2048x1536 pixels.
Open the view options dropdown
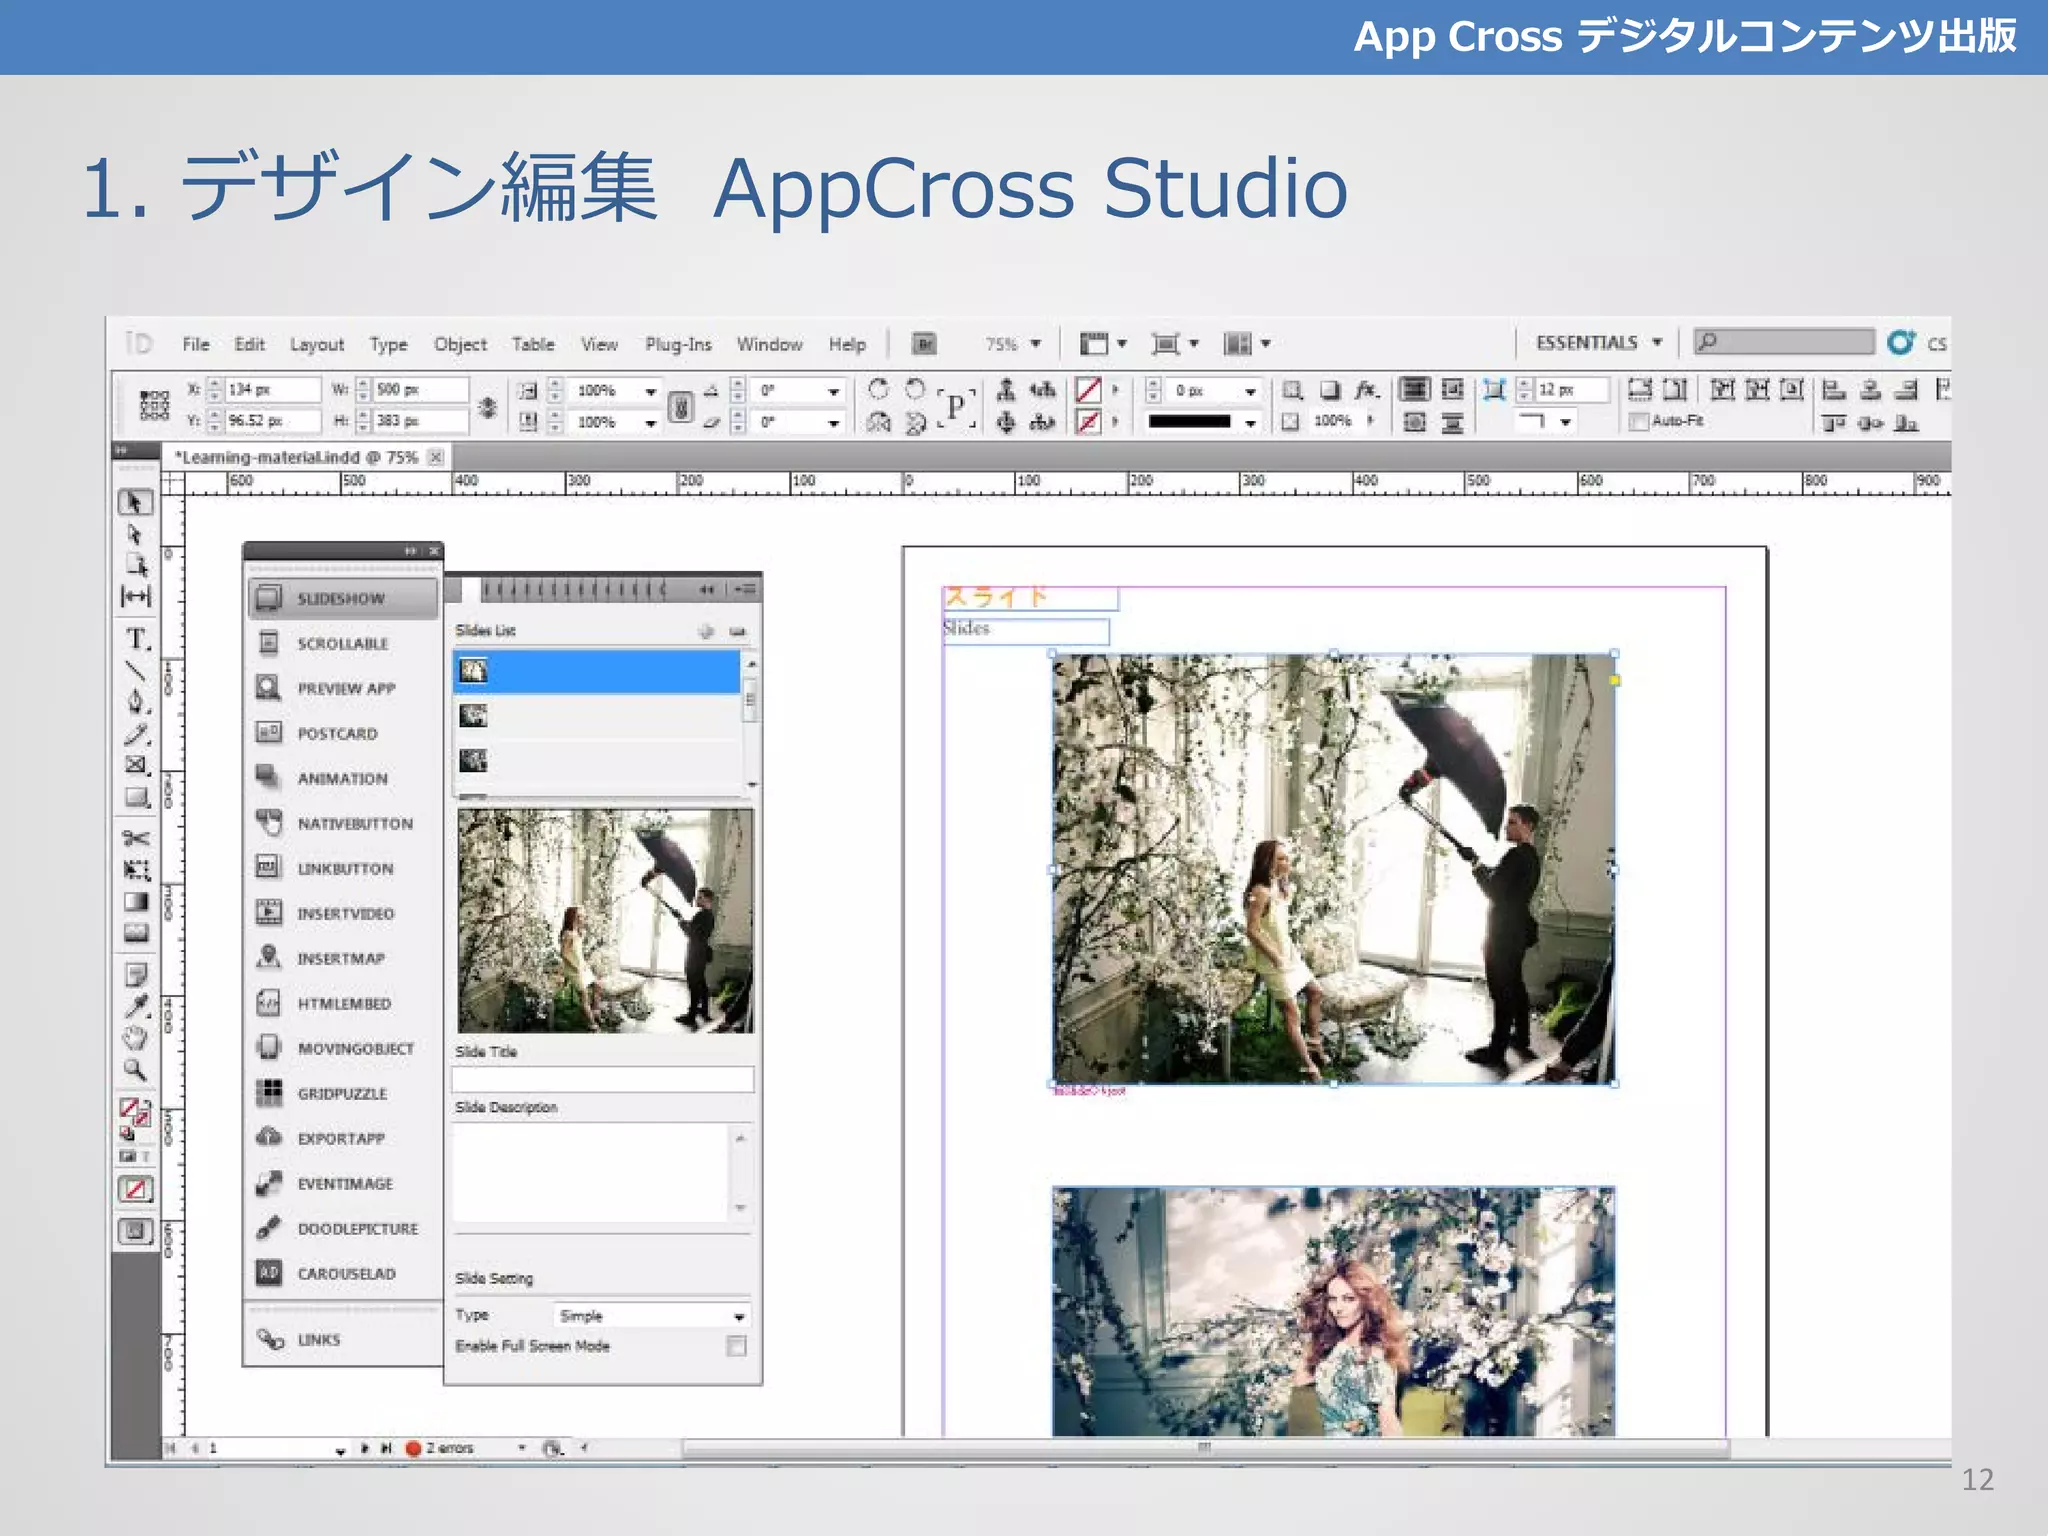[x=1103, y=344]
